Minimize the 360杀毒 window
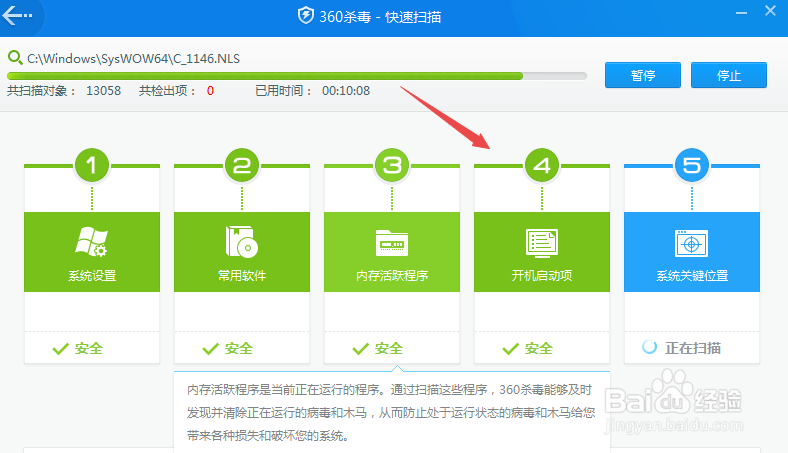This screenshot has width=788, height=453. (741, 13)
